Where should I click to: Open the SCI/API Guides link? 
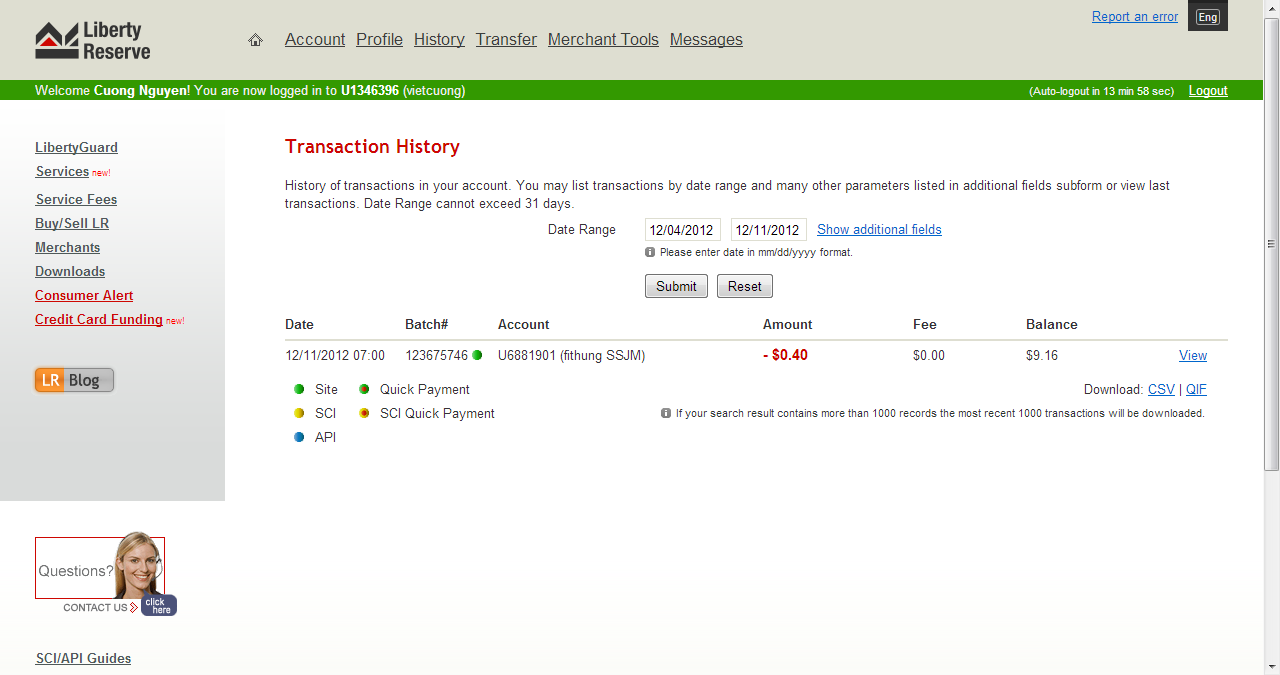[x=83, y=658]
